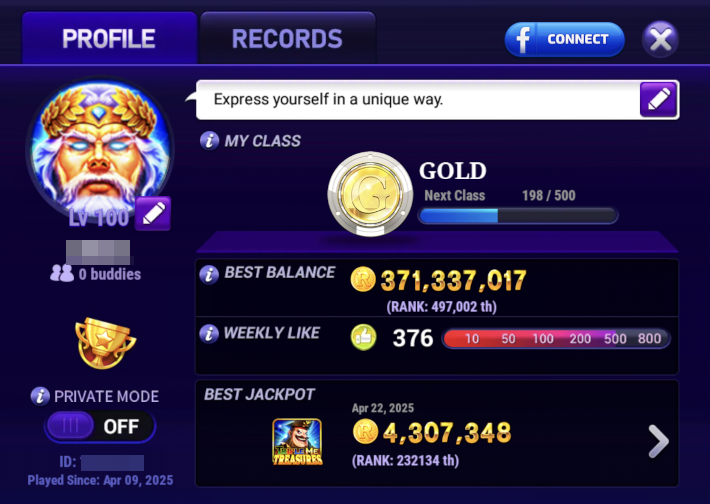Toggle the Private Mode switch
The image size is (710, 504).
click(100, 426)
